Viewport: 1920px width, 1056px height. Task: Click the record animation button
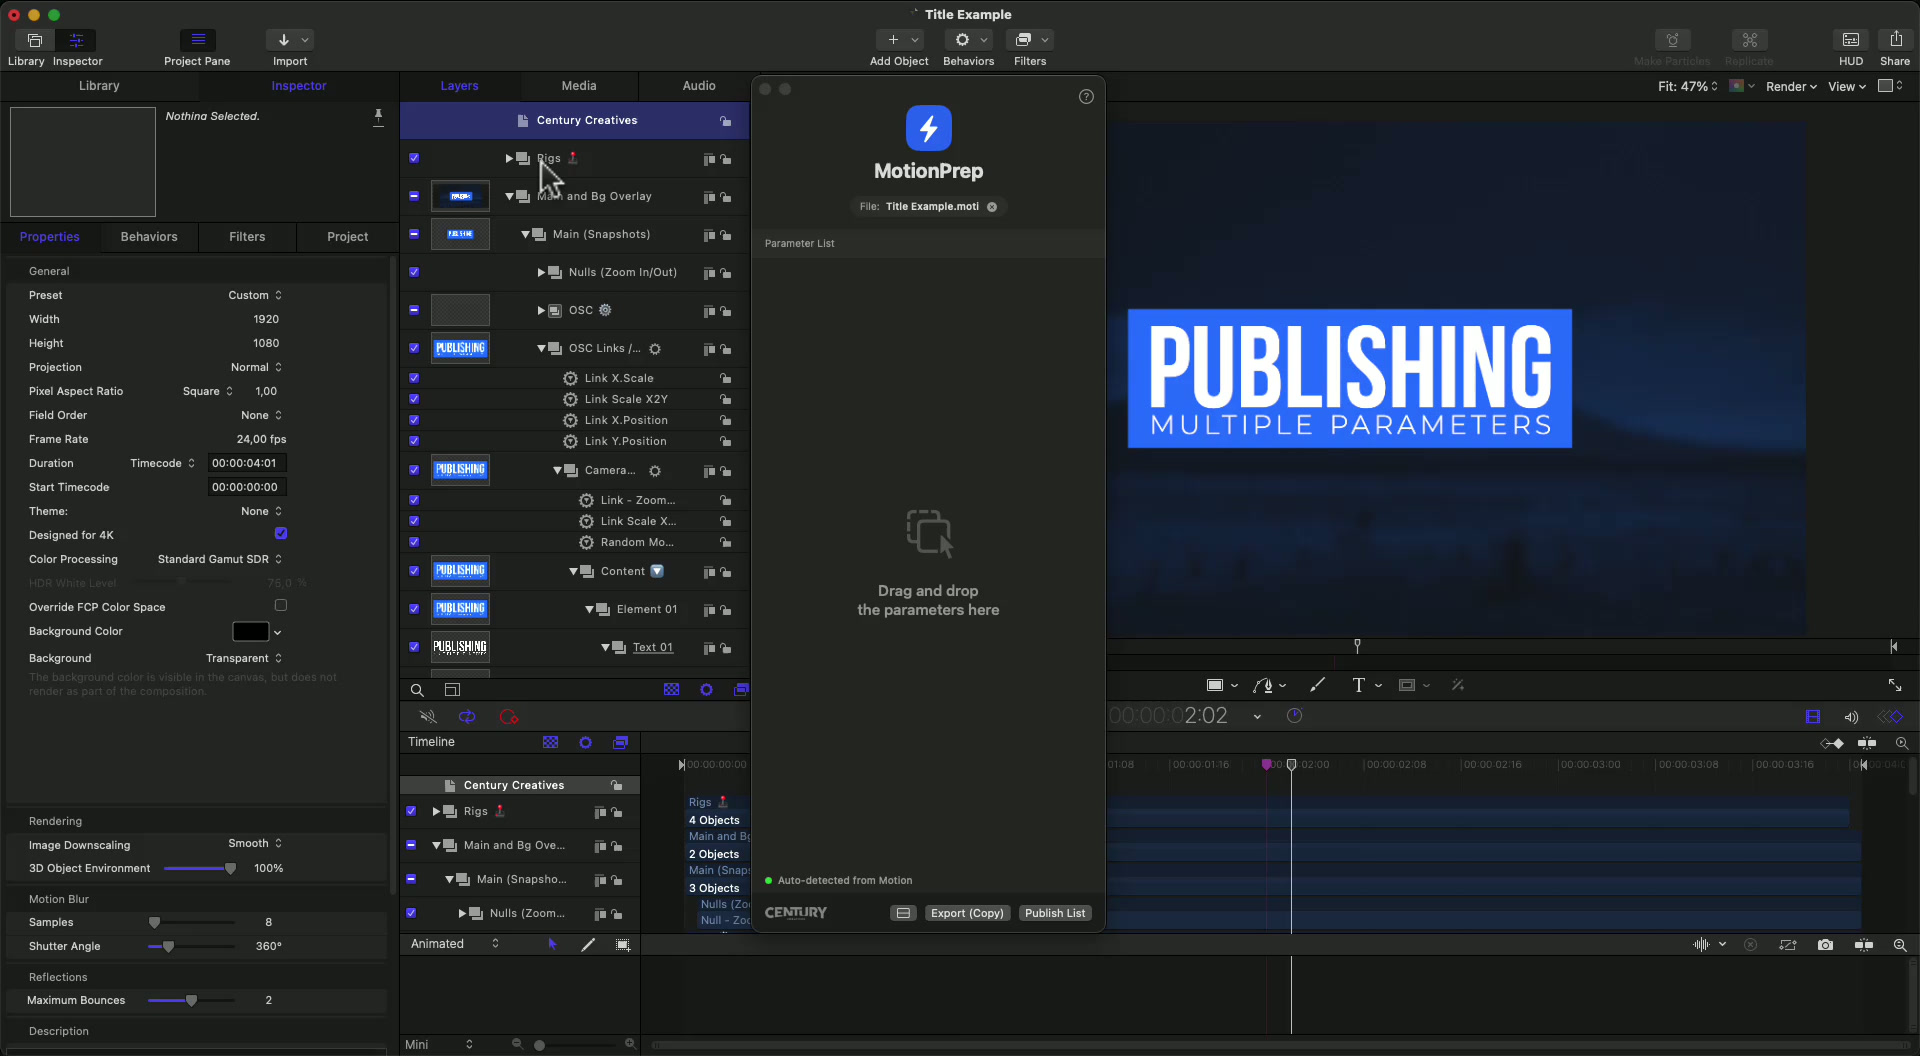click(508, 717)
